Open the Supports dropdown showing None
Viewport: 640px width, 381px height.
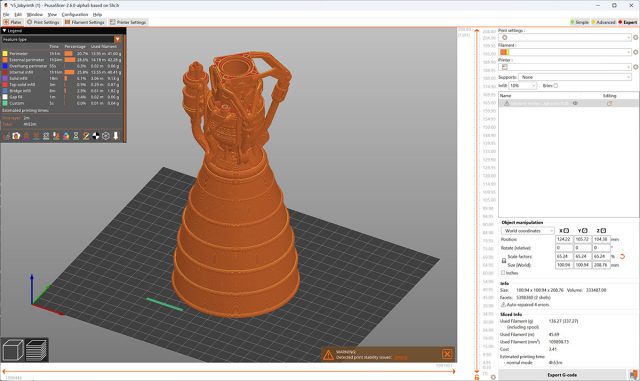click(575, 77)
